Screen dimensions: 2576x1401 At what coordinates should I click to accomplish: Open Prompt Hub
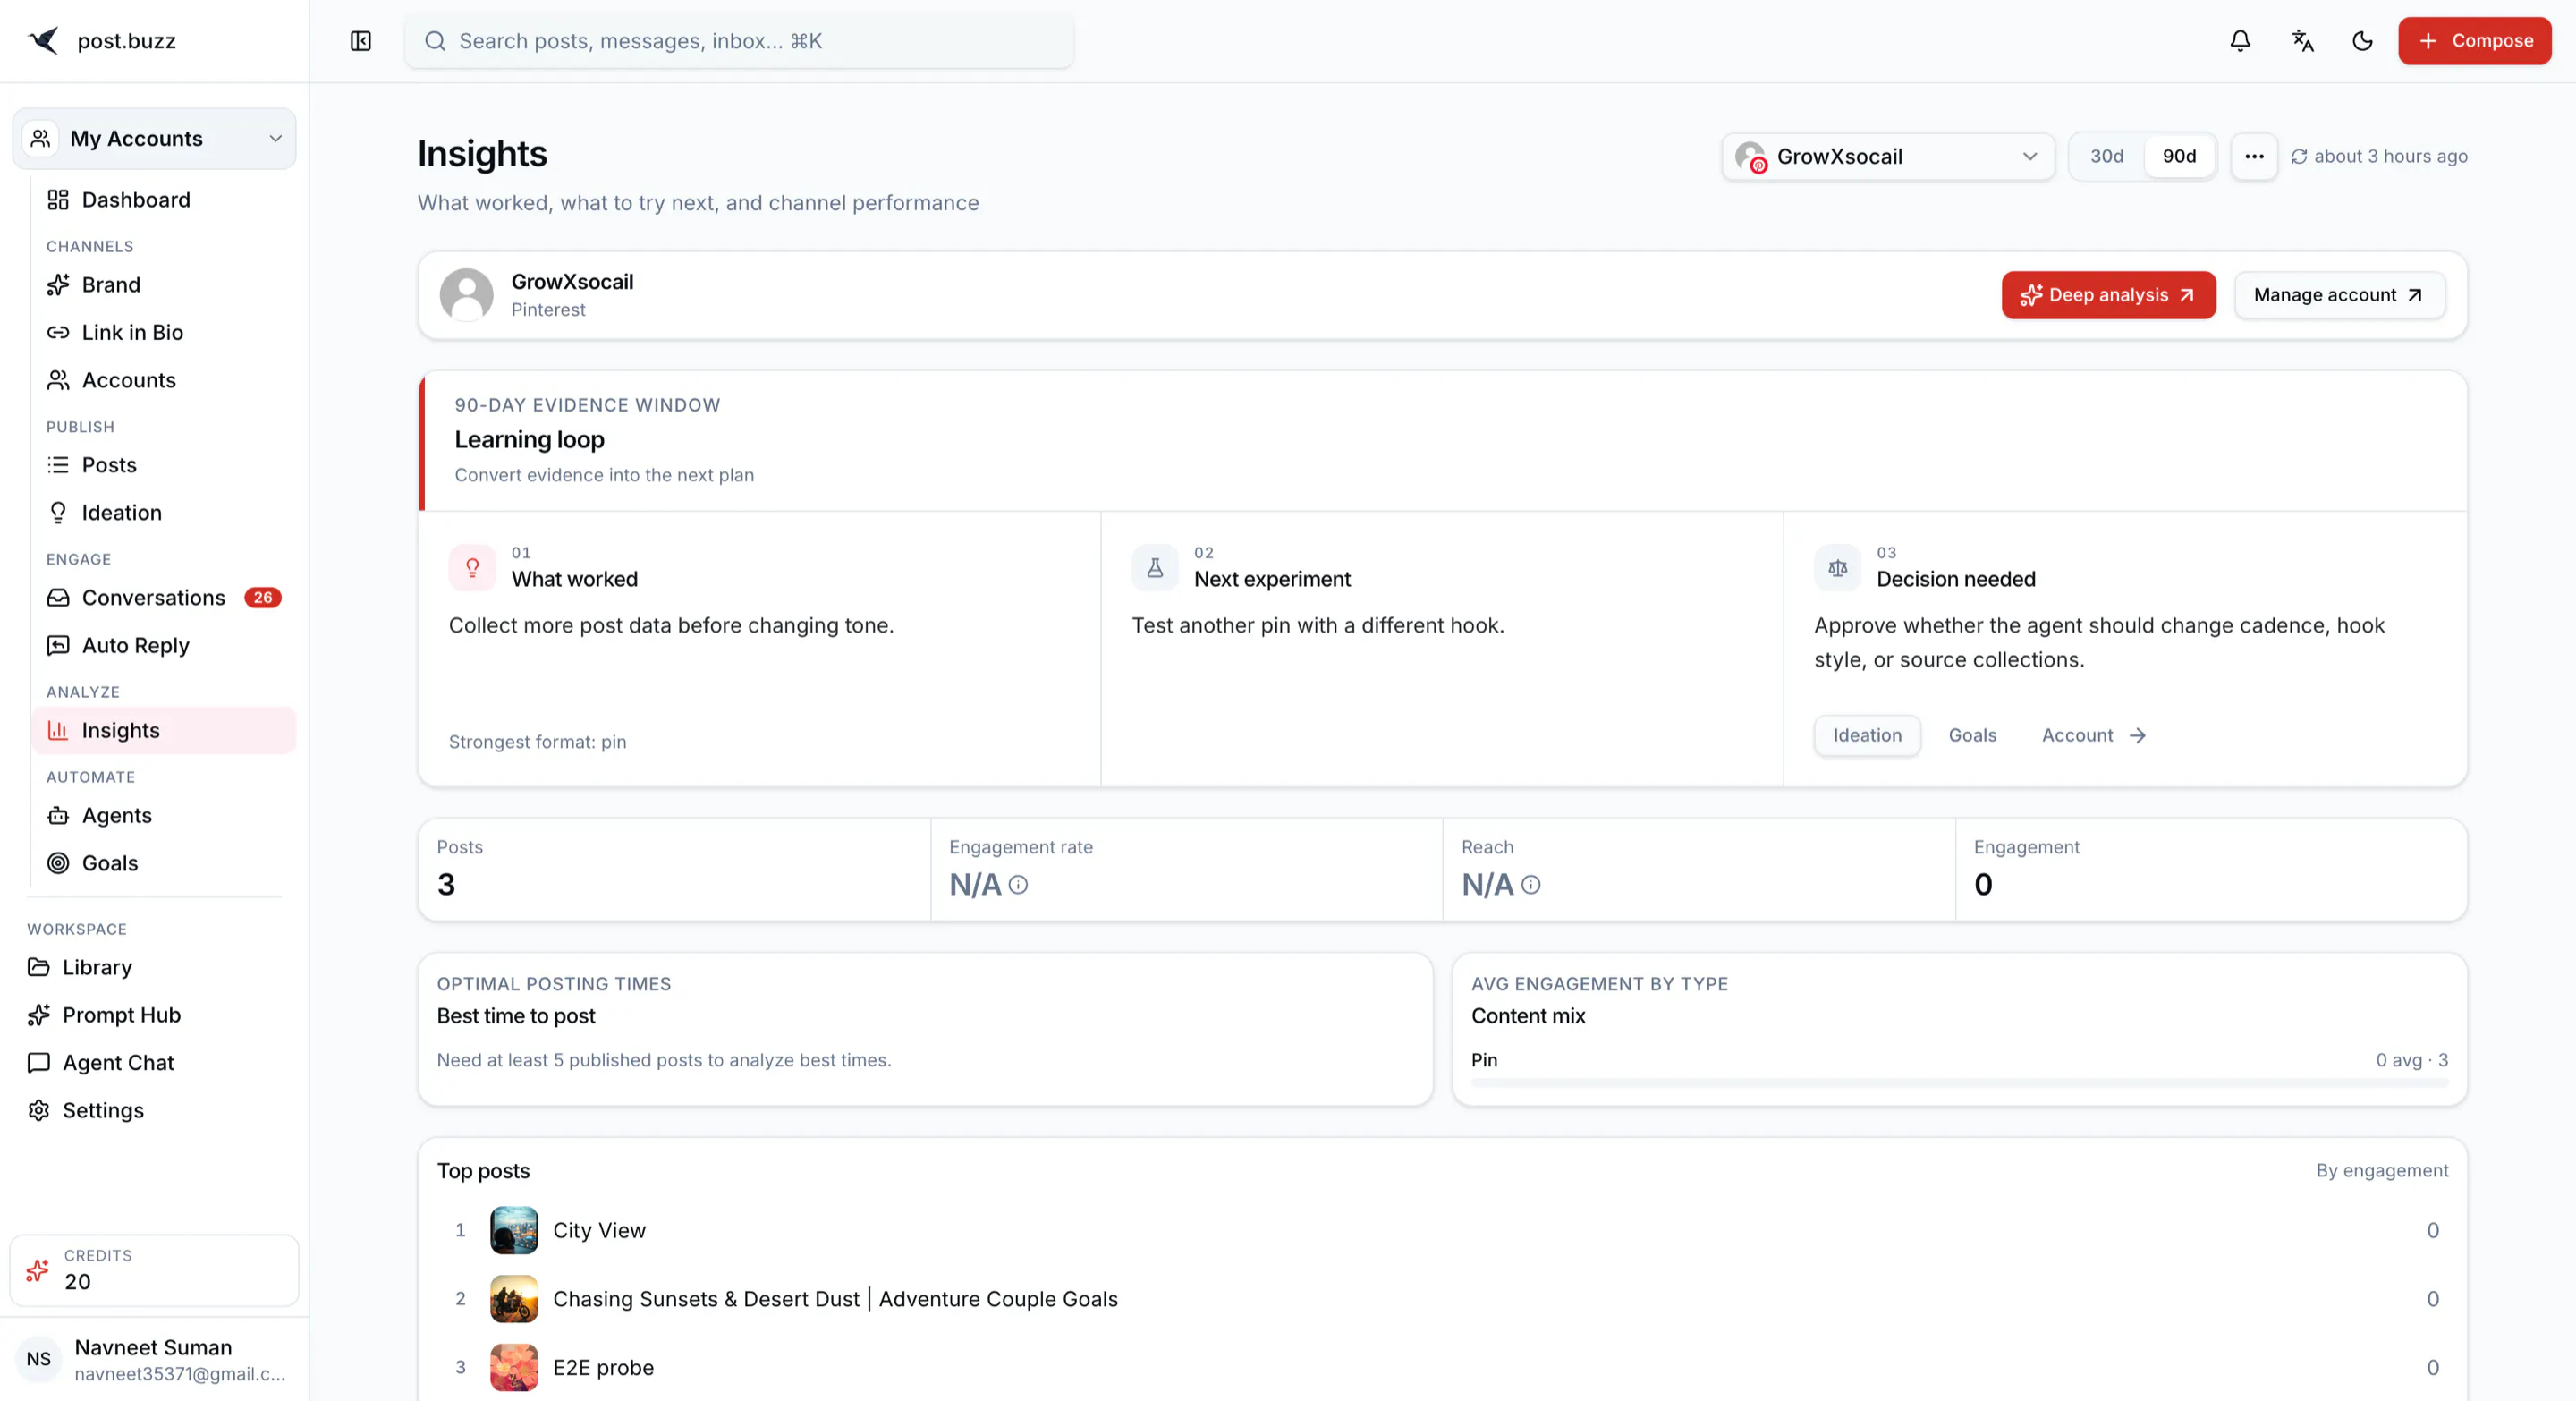(x=154, y=1016)
